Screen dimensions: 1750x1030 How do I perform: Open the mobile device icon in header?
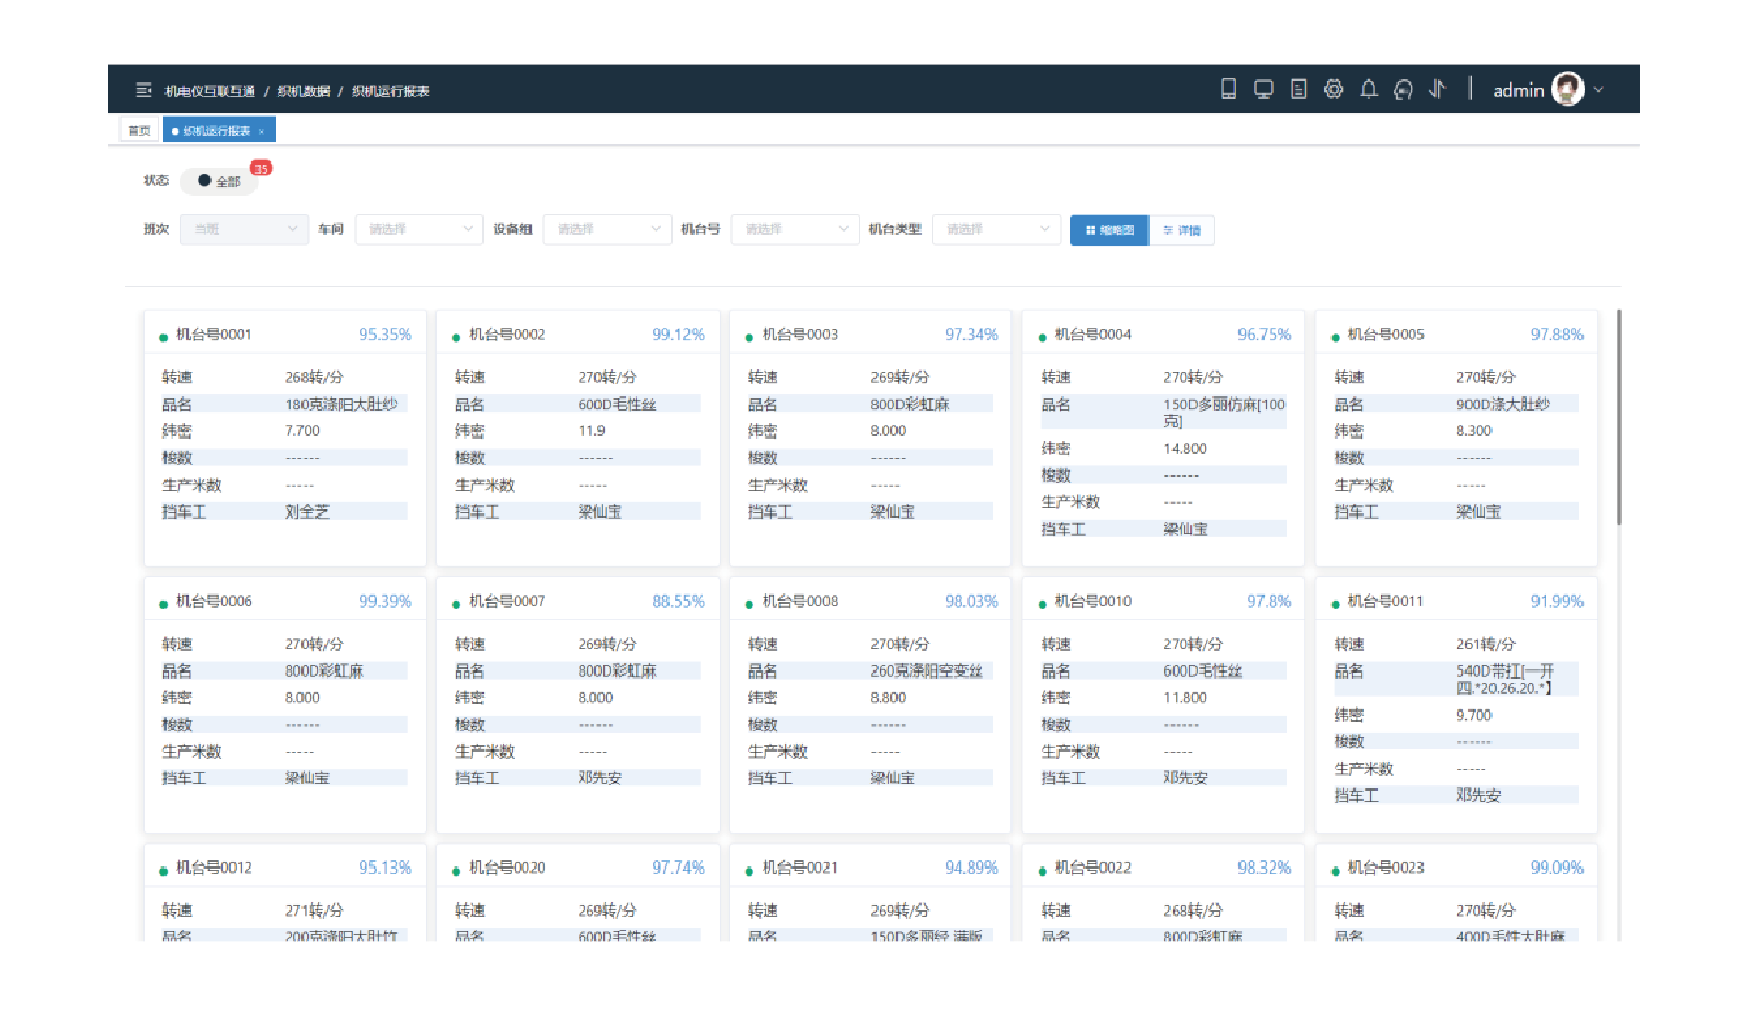(1228, 89)
